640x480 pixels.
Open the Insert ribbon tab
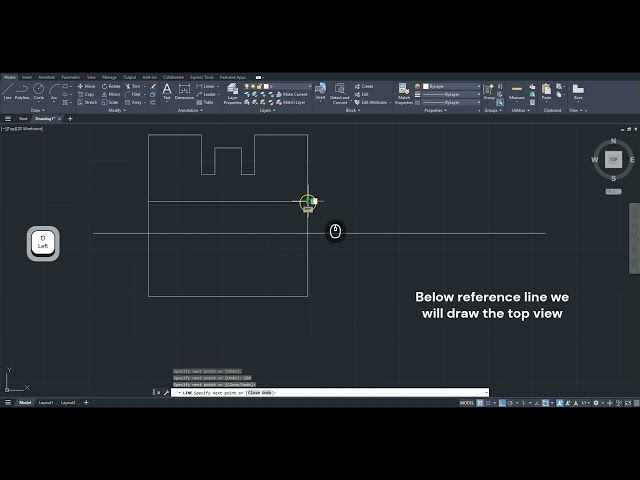[27, 77]
